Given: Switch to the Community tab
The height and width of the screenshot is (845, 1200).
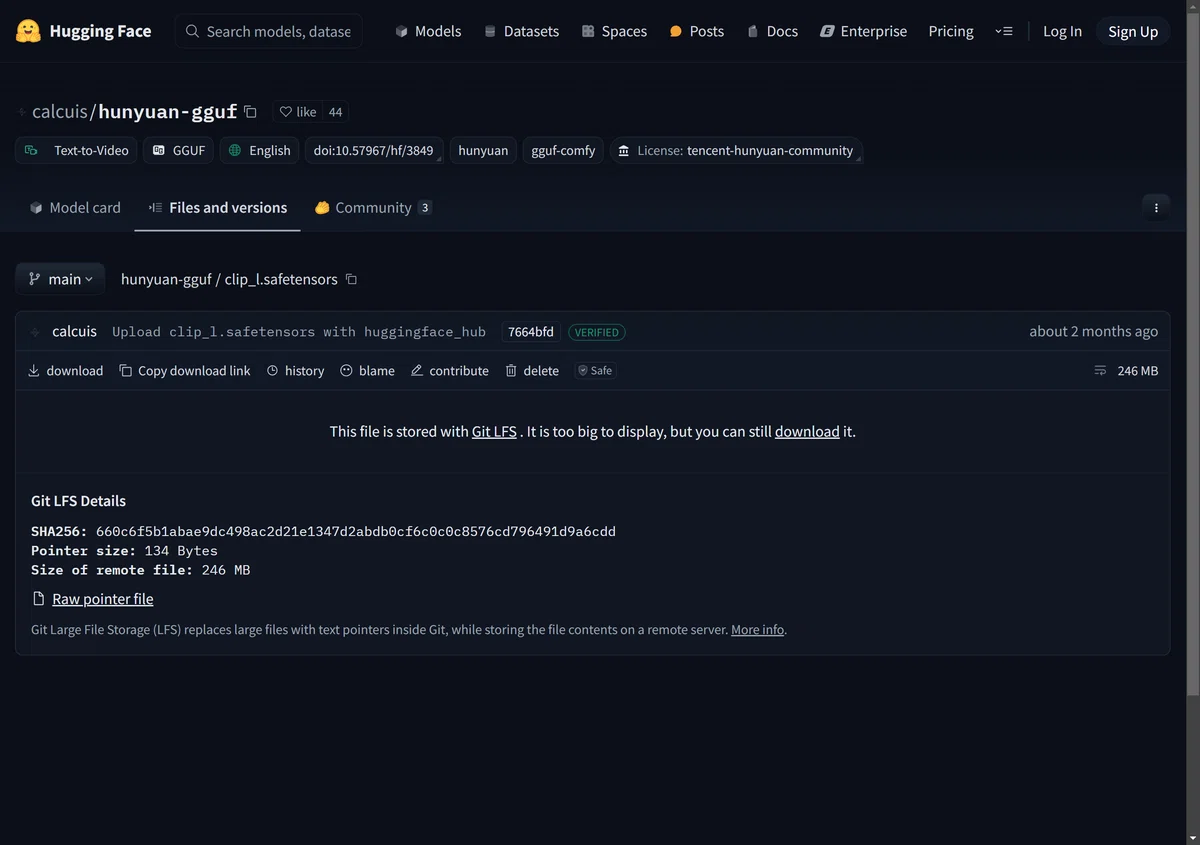Looking at the screenshot, I should [373, 207].
